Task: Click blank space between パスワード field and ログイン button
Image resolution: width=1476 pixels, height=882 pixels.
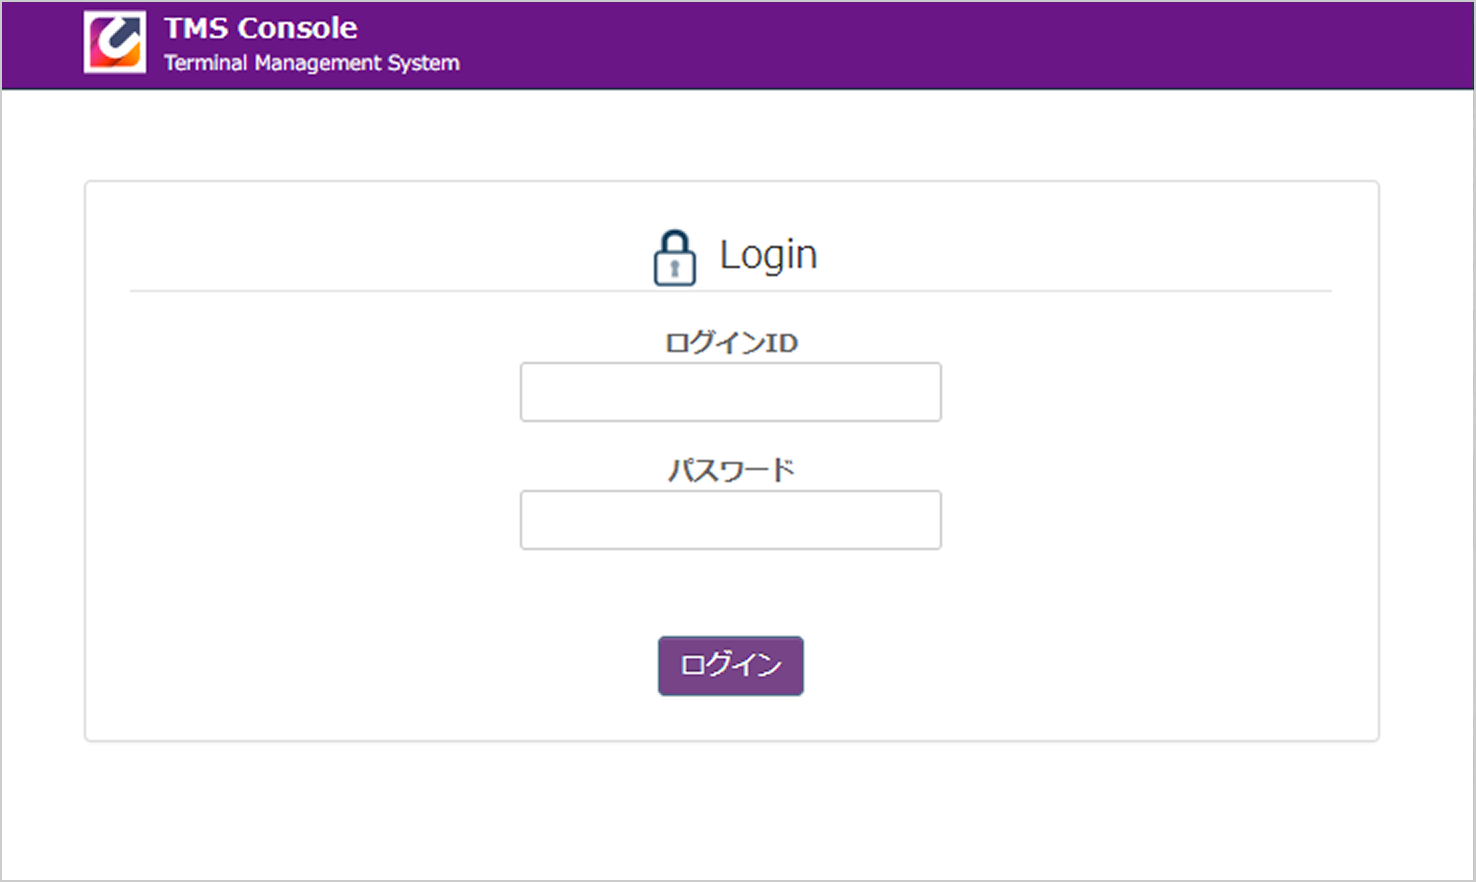Action: click(730, 593)
